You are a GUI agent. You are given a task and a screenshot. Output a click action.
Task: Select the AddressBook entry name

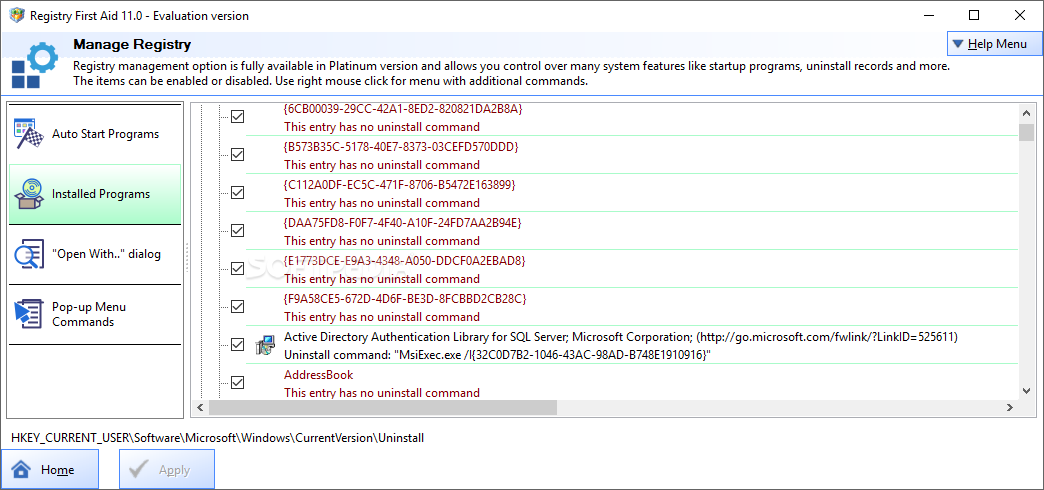click(318, 375)
